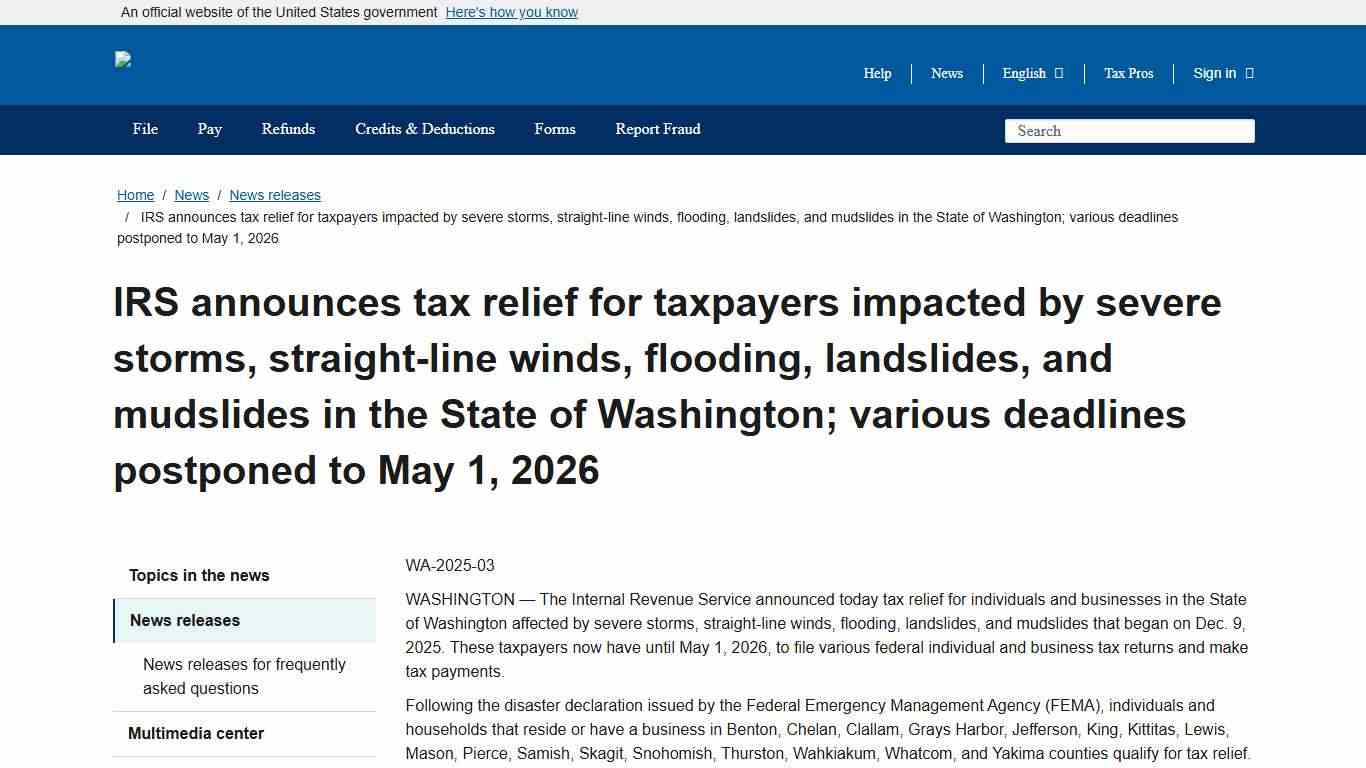Open the Tax Pros page
Viewport: 1366px width, 768px height.
click(x=1128, y=73)
